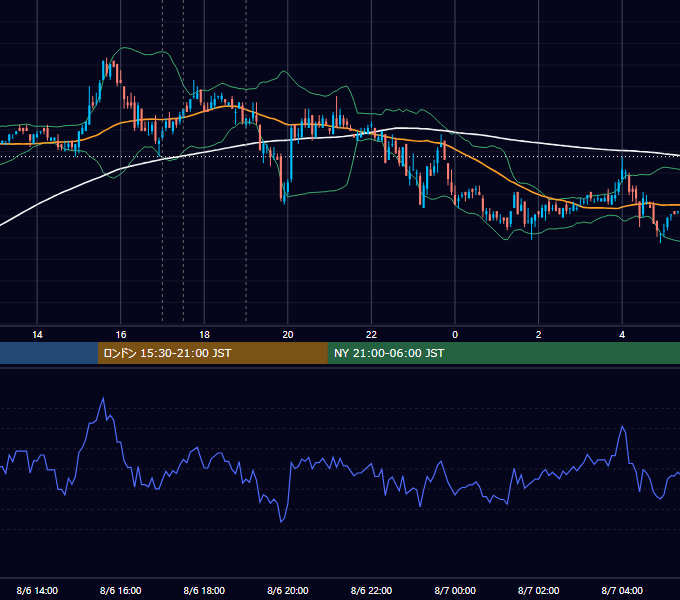Click the 8/7 04:00 date label

(x=622, y=590)
